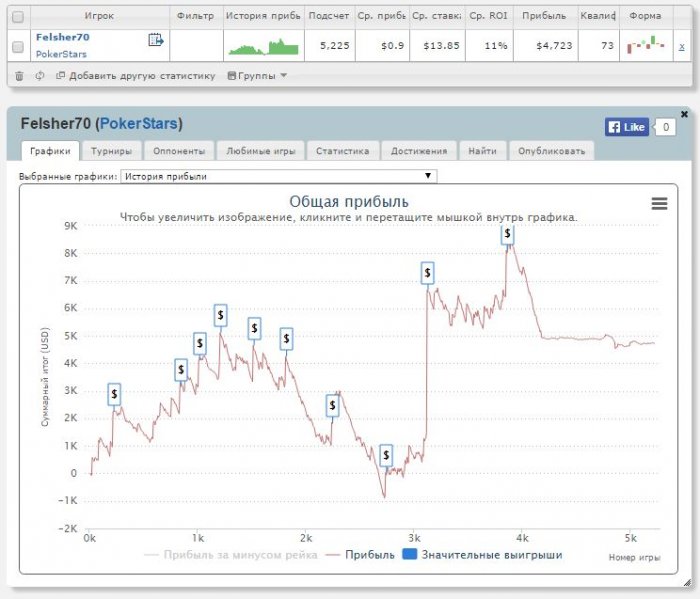The width and height of the screenshot is (700, 599).
Task: Sort by Ср. ROI column header
Action: (x=488, y=16)
